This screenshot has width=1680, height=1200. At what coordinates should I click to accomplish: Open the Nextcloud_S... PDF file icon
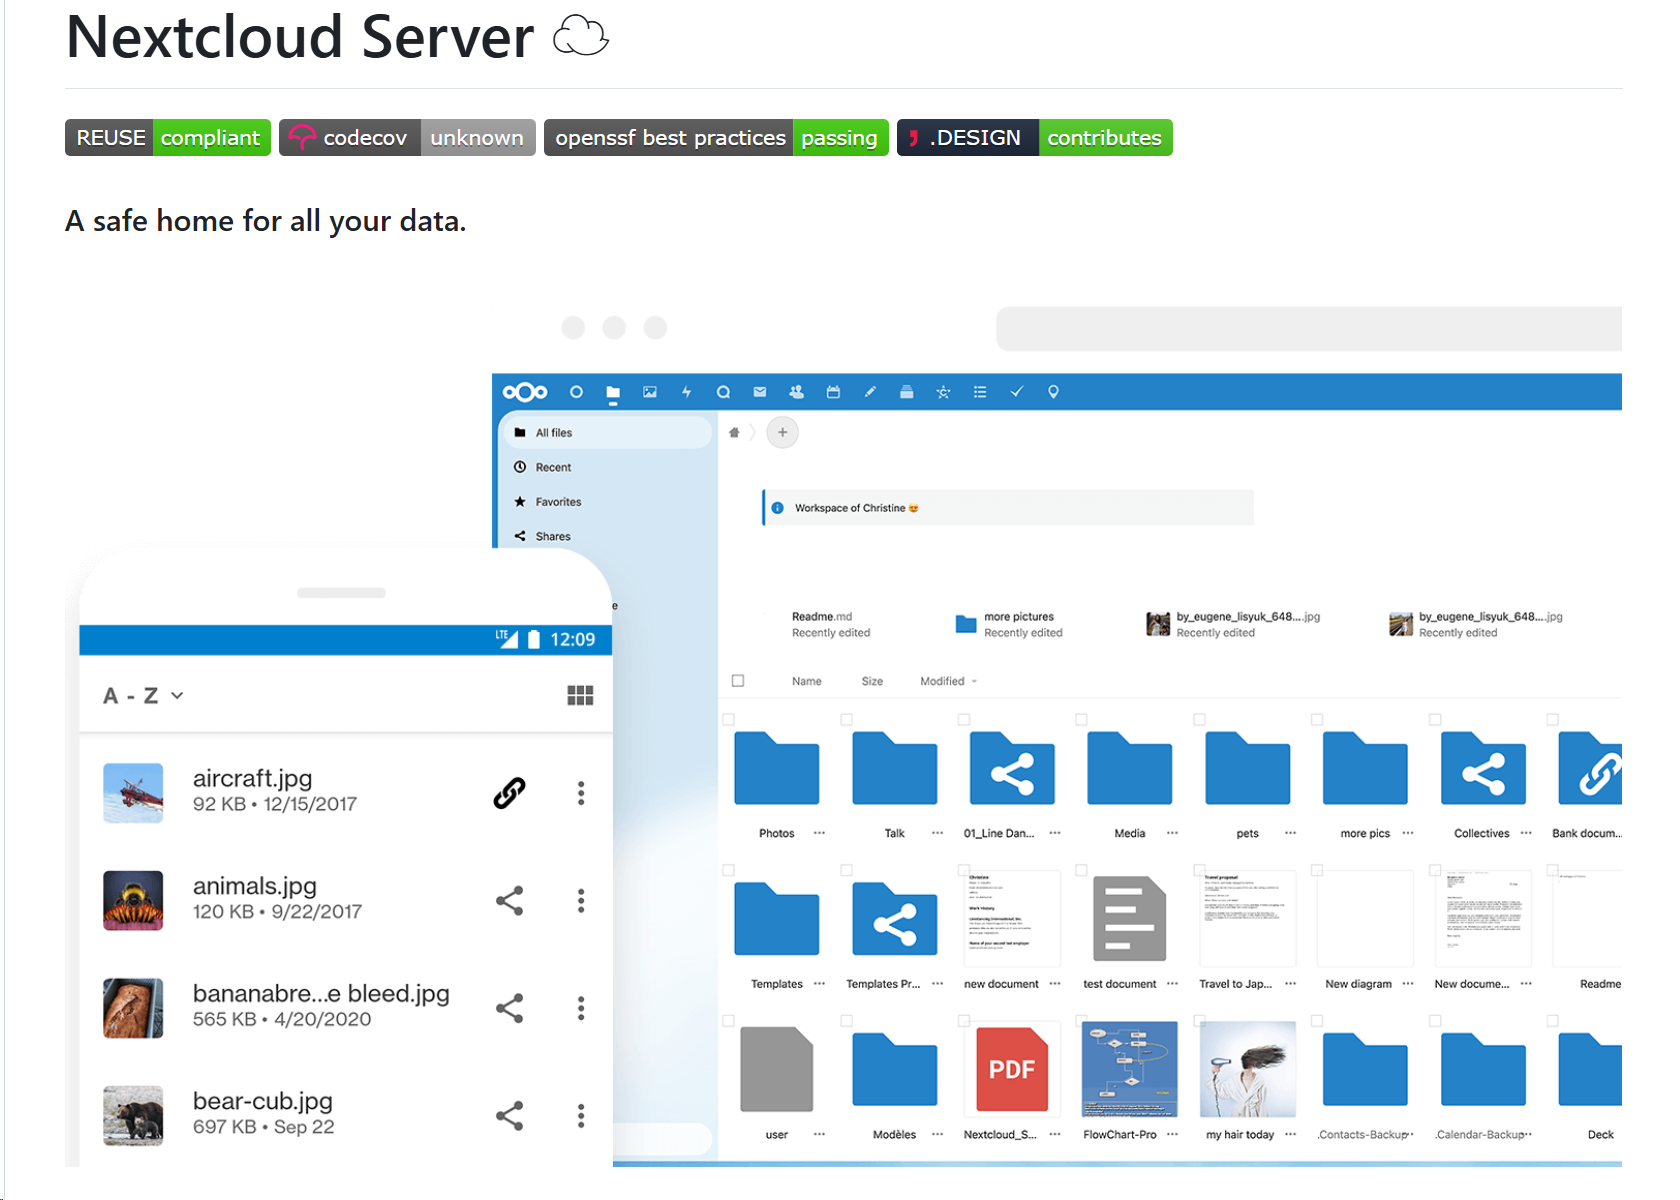click(x=1012, y=1069)
